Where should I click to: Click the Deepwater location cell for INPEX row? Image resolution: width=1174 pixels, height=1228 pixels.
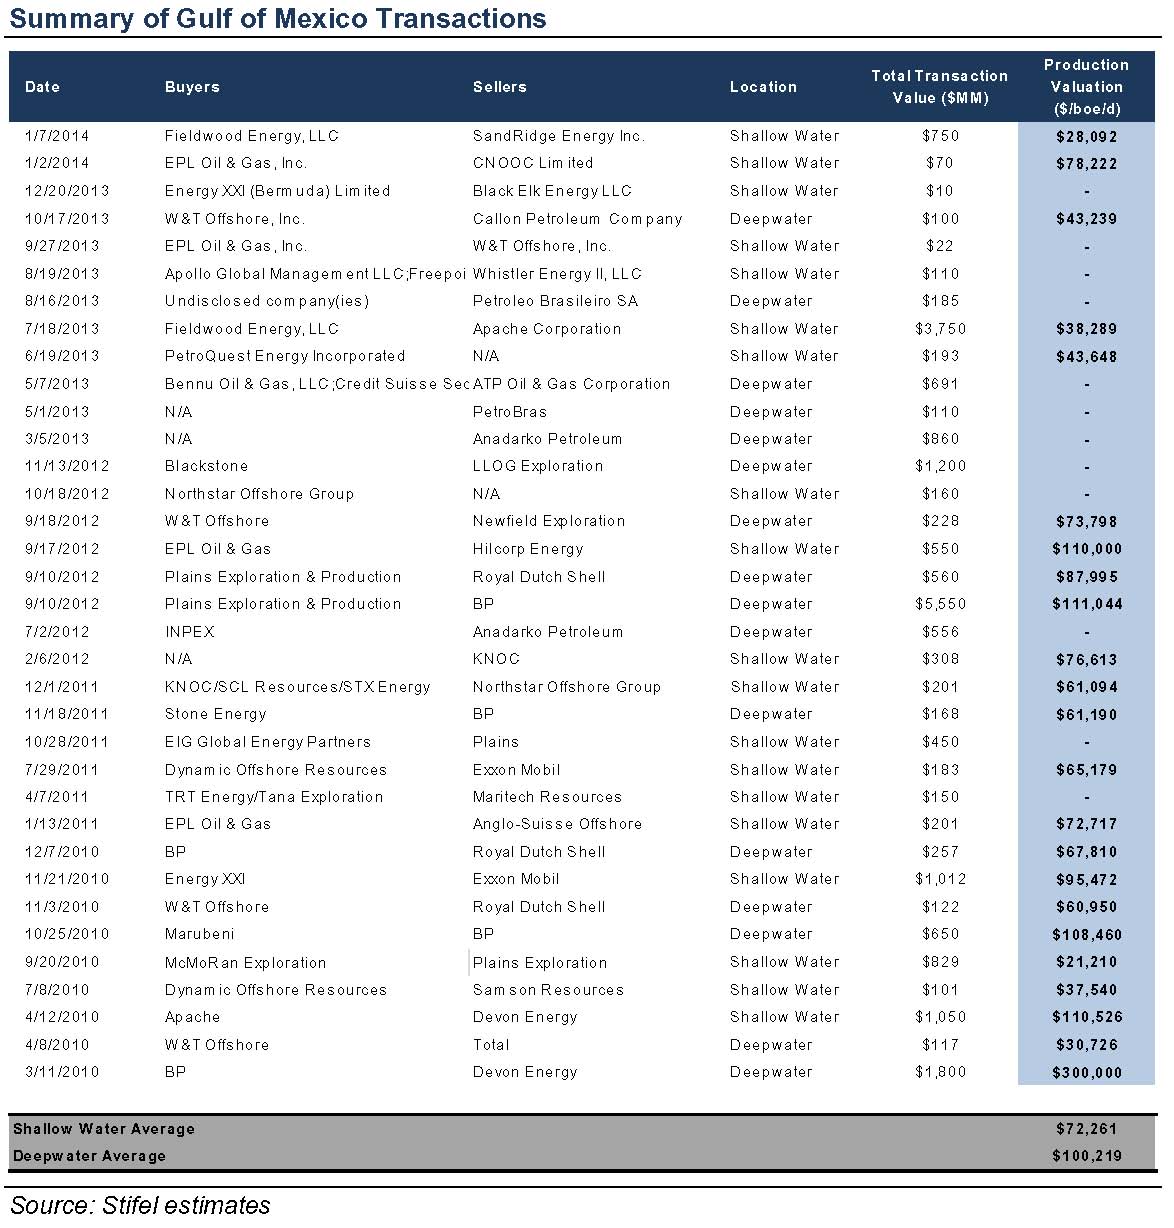coord(771,631)
